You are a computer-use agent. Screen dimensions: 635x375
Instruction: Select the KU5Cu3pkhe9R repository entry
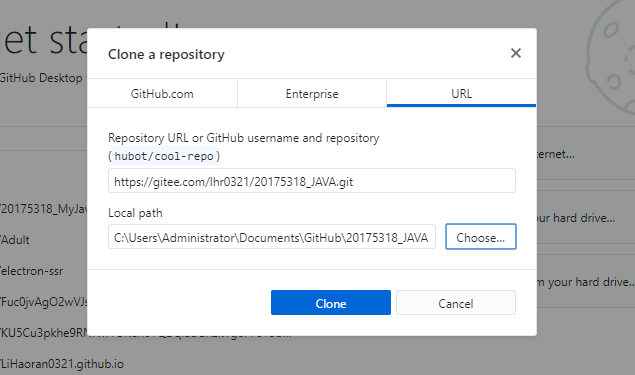44,333
